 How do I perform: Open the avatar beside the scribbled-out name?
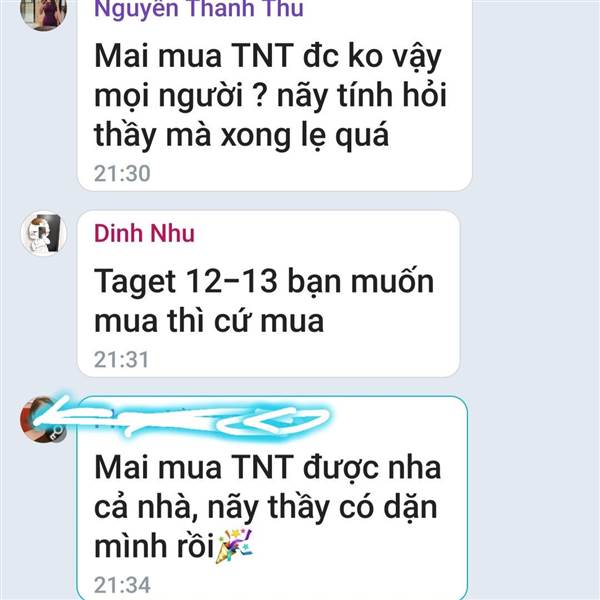pos(43,420)
